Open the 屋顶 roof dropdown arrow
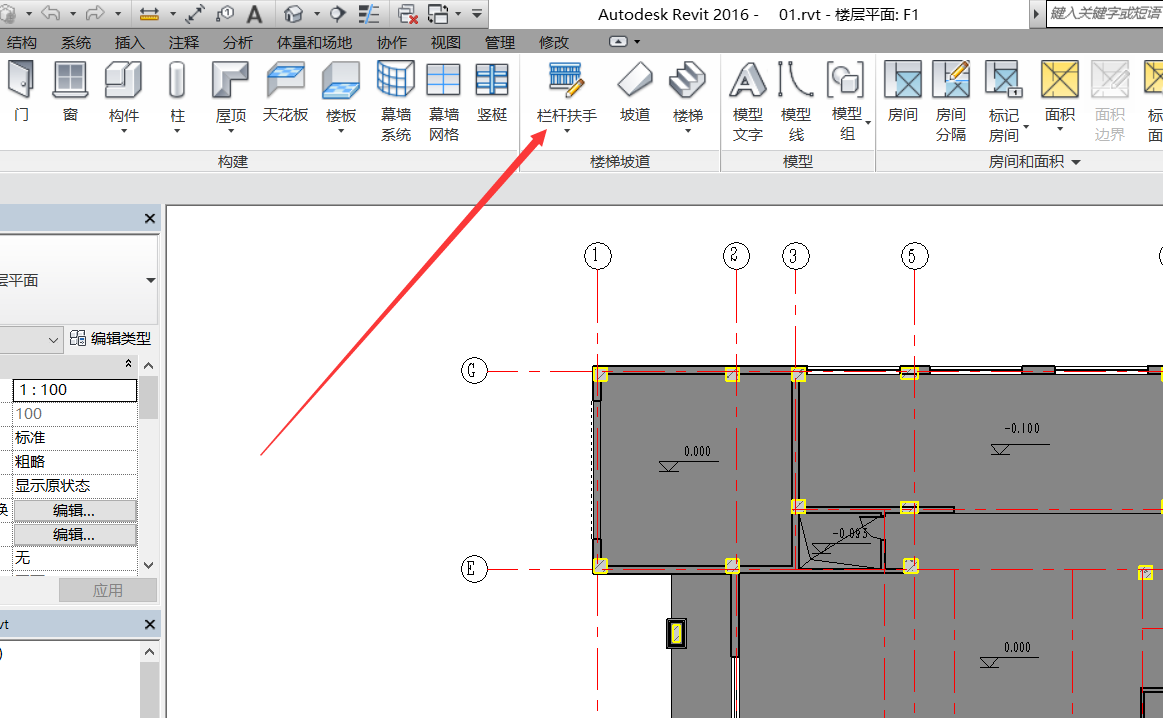Screen dimensions: 1163x718 tap(231, 131)
